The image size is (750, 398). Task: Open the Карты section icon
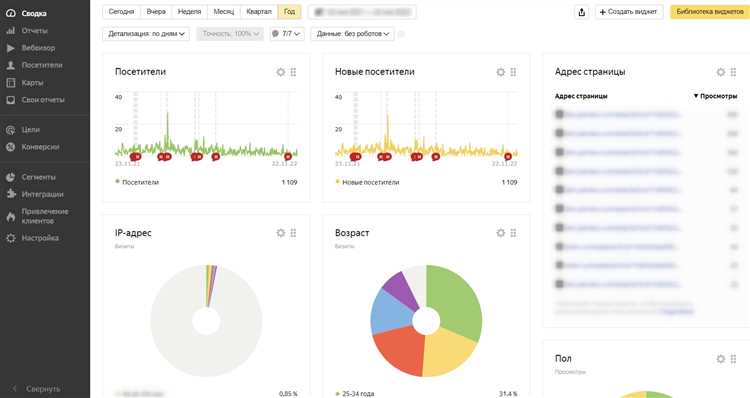tap(11, 83)
